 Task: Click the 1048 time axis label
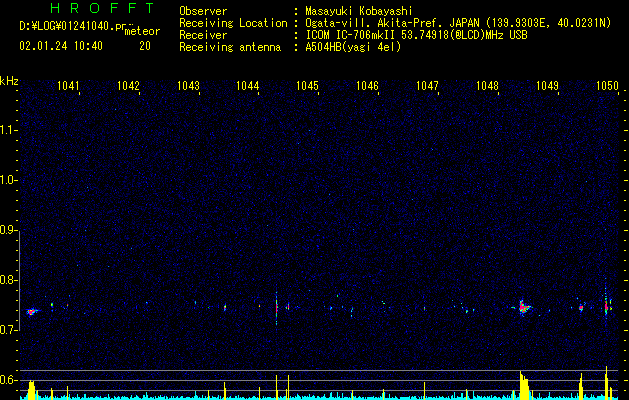(x=487, y=86)
